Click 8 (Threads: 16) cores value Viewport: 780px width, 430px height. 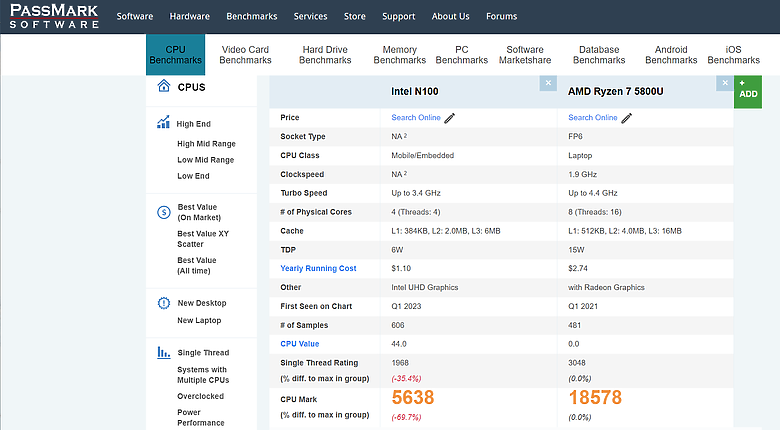point(595,212)
